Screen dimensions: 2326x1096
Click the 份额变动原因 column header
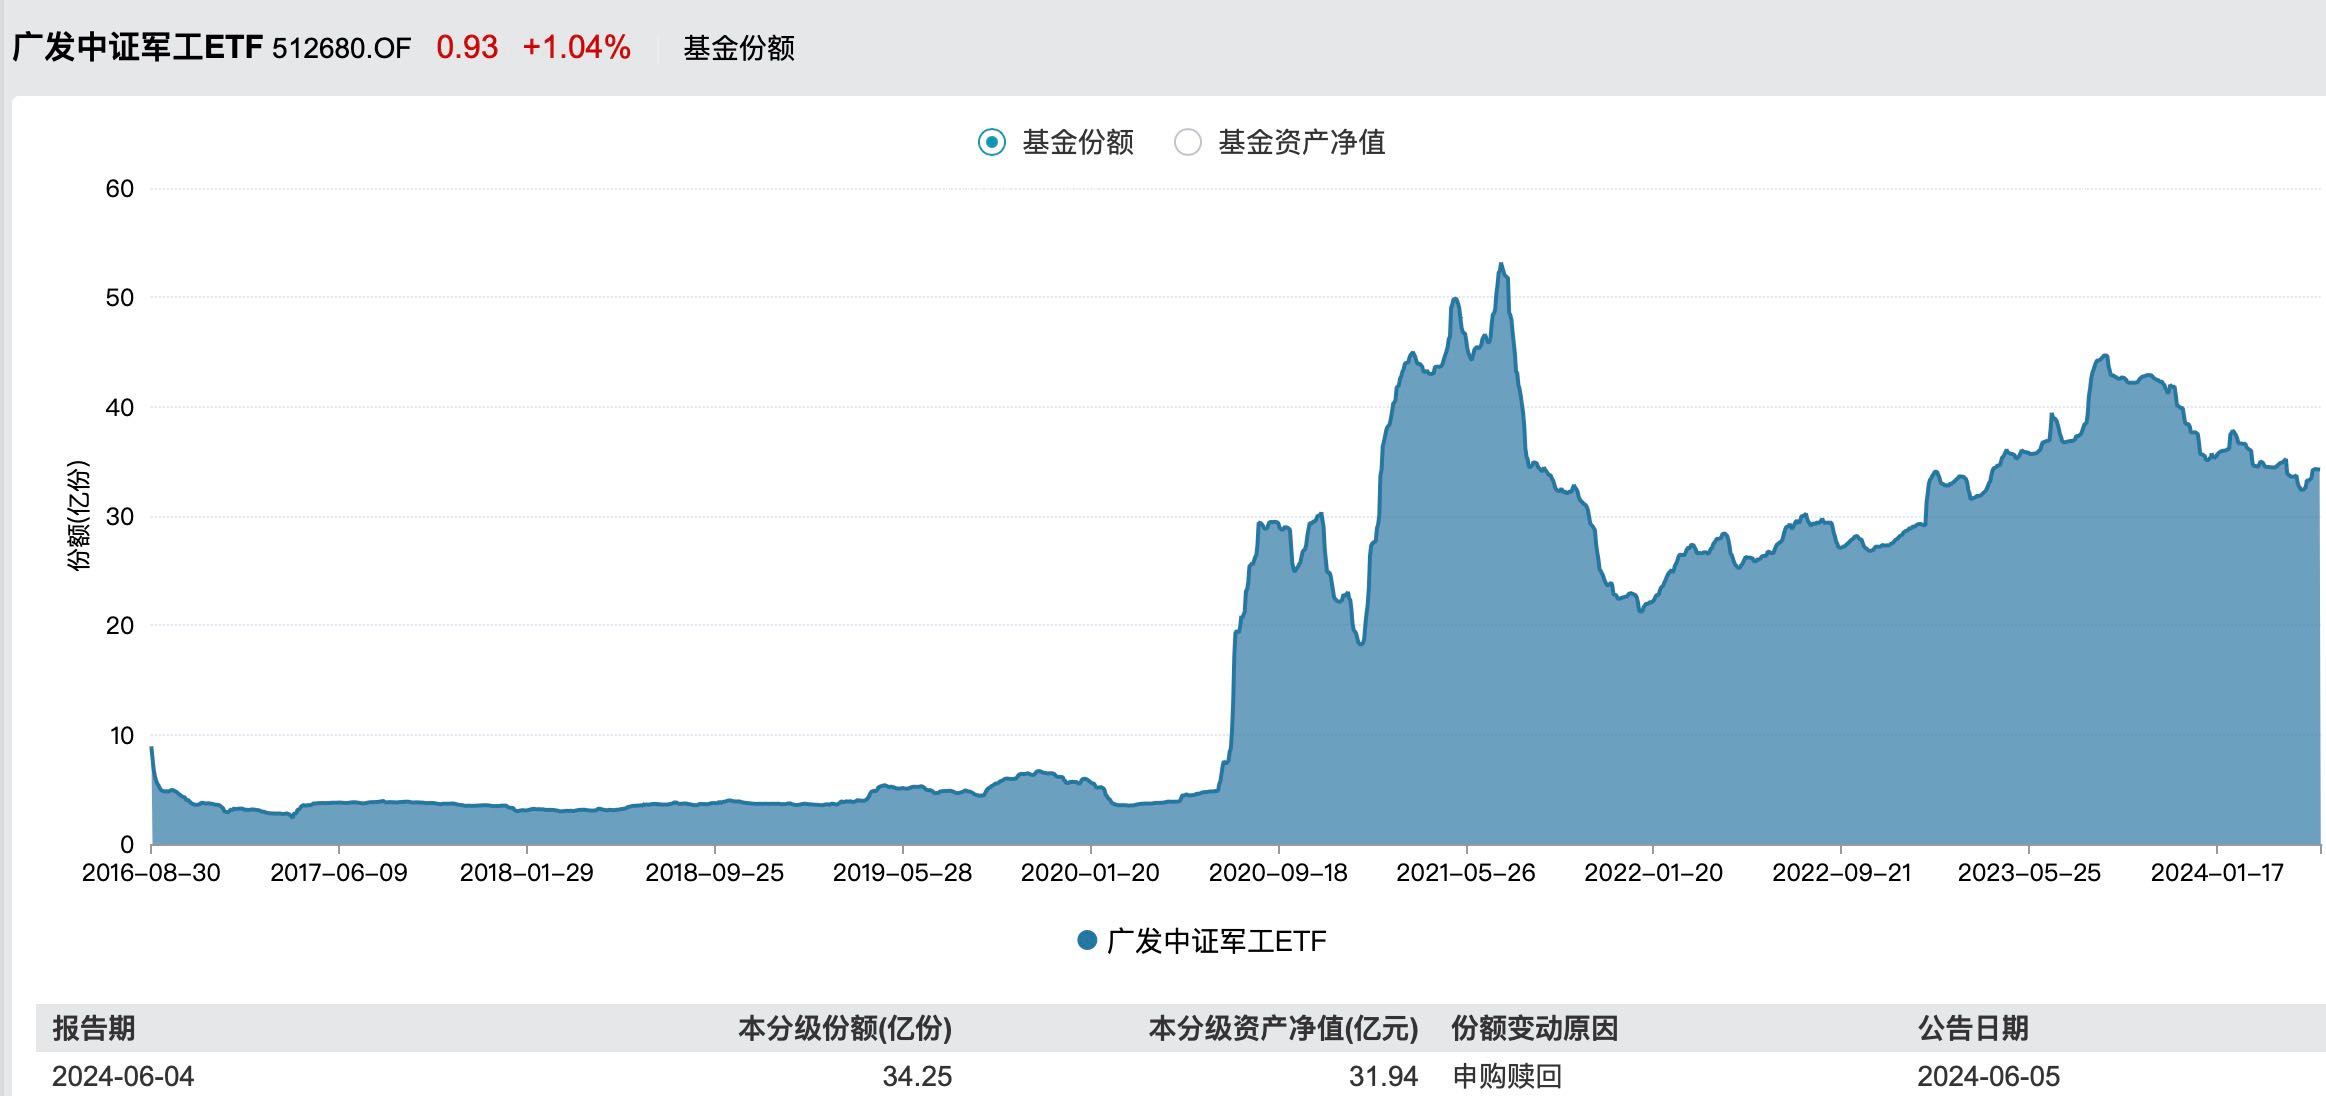pos(1535,1028)
